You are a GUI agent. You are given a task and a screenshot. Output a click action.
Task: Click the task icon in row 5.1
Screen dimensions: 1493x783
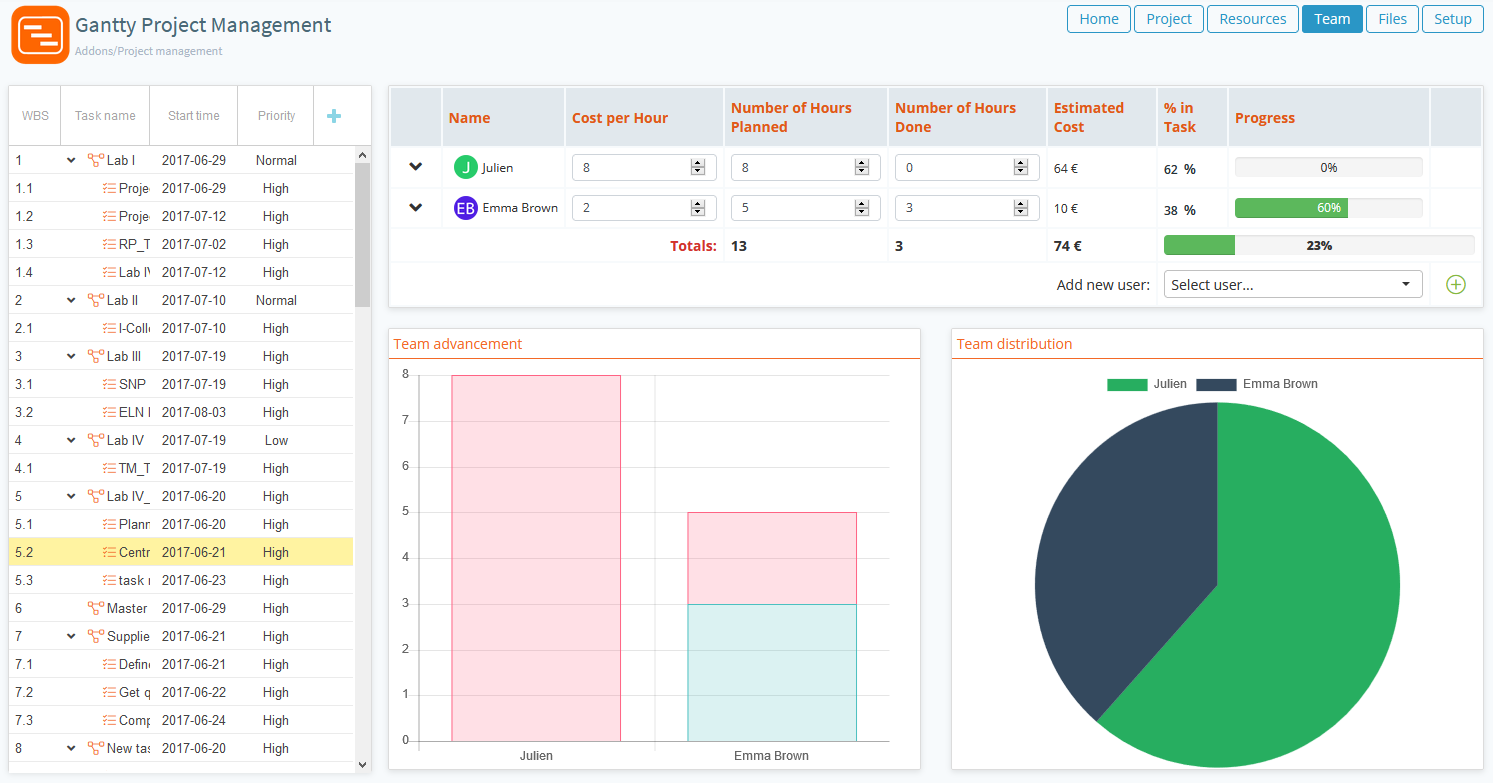click(x=109, y=524)
